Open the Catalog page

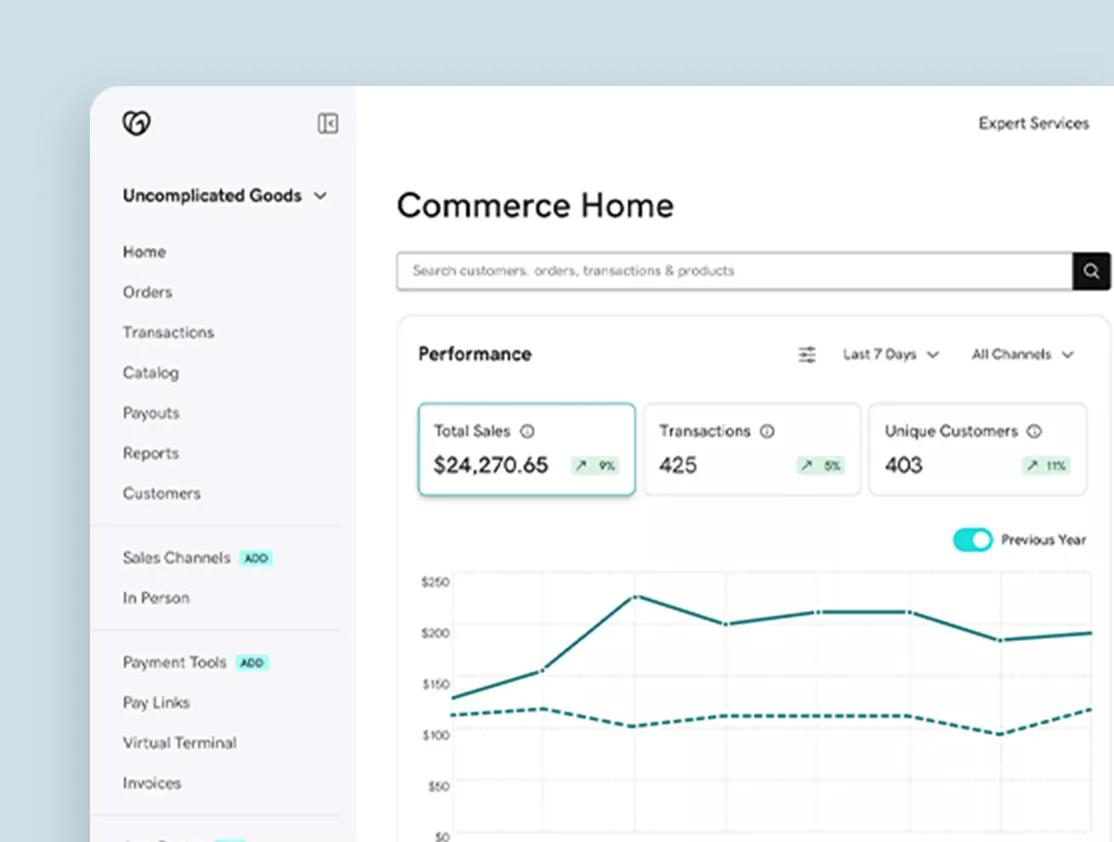150,372
